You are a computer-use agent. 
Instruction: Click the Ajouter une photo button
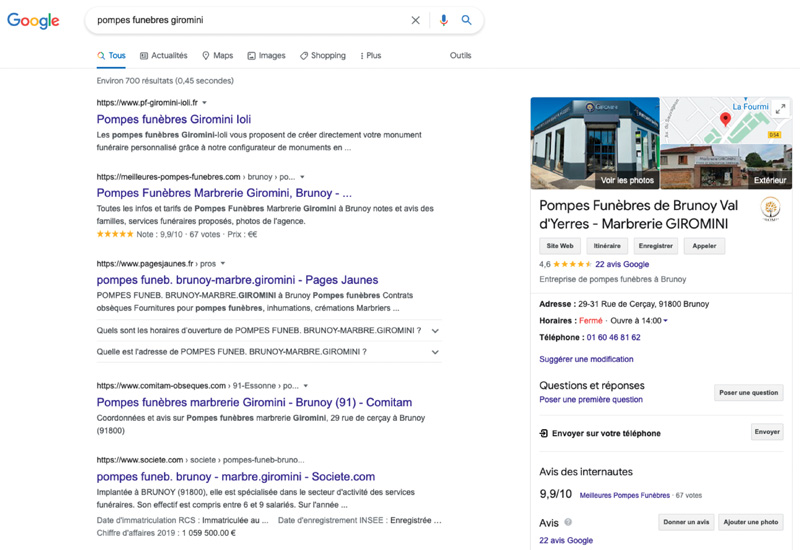[751, 522]
